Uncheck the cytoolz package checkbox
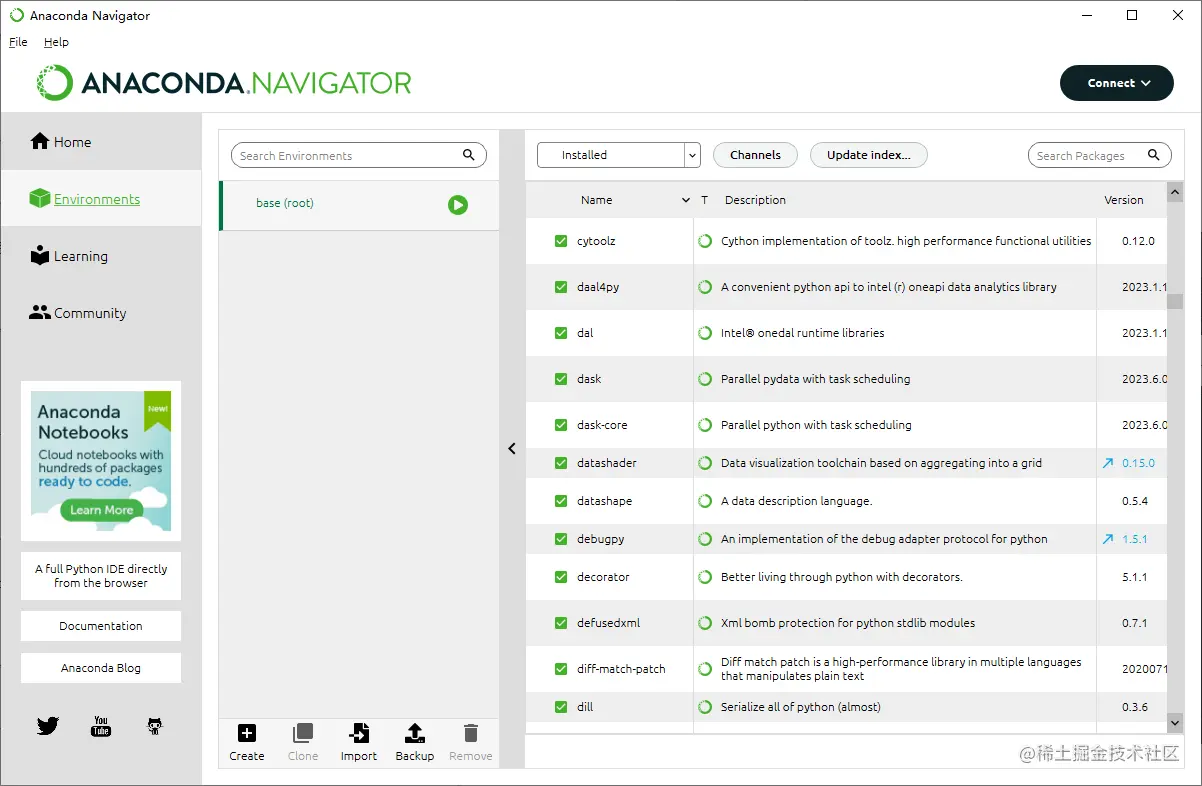 click(x=561, y=241)
